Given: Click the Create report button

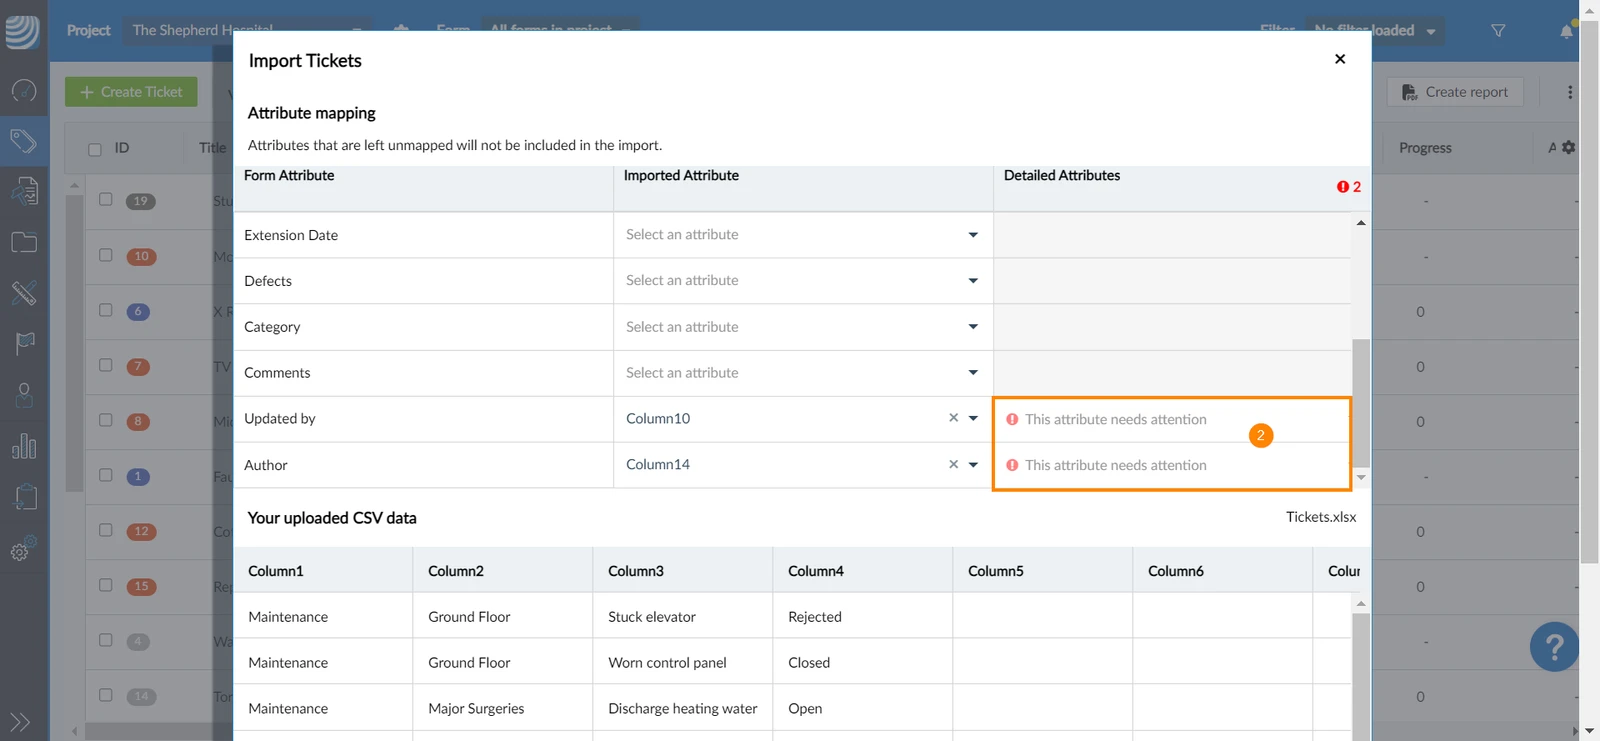Looking at the screenshot, I should pyautogui.click(x=1455, y=92).
